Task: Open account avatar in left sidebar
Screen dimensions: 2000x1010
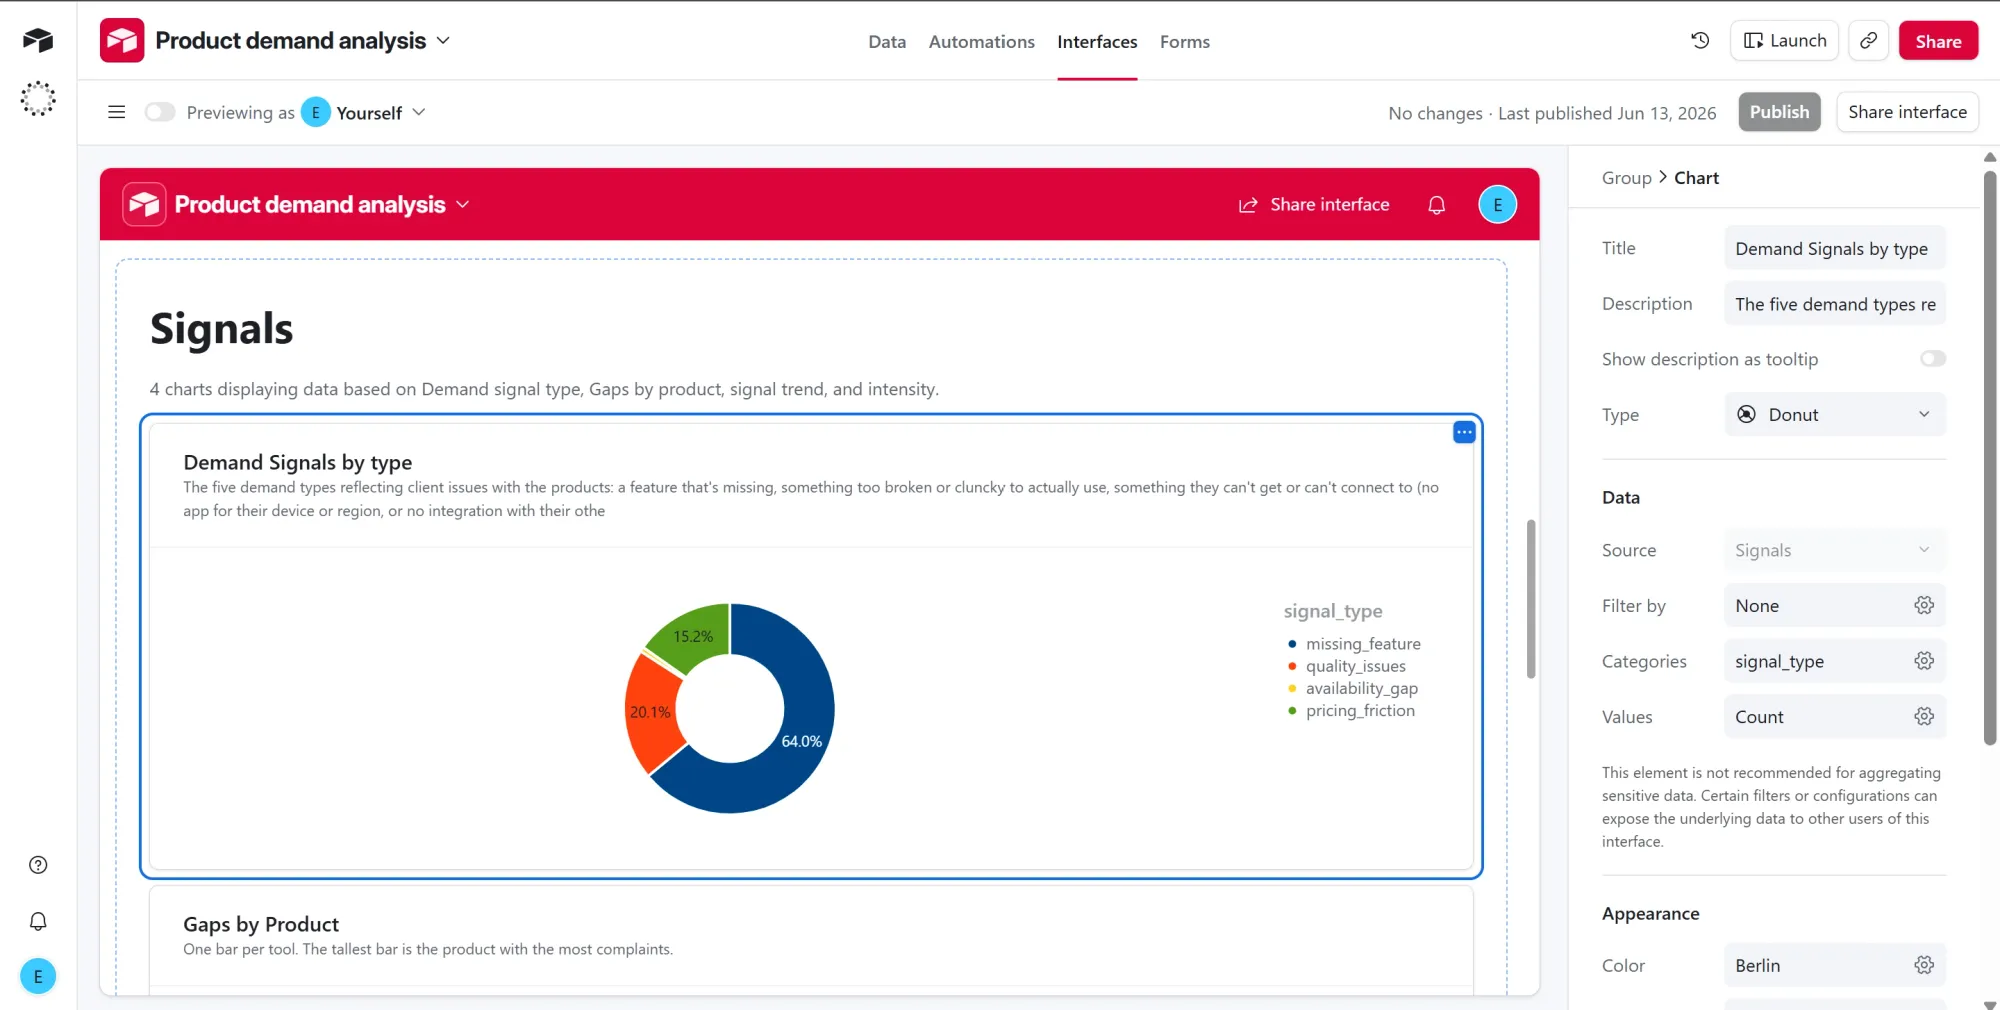Action: click(38, 977)
